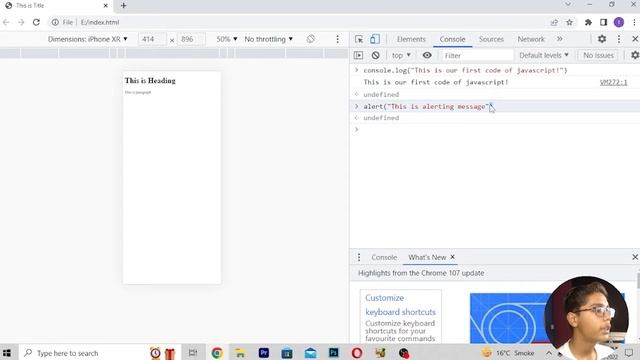Open the DevTools settings gear

tap(602, 39)
